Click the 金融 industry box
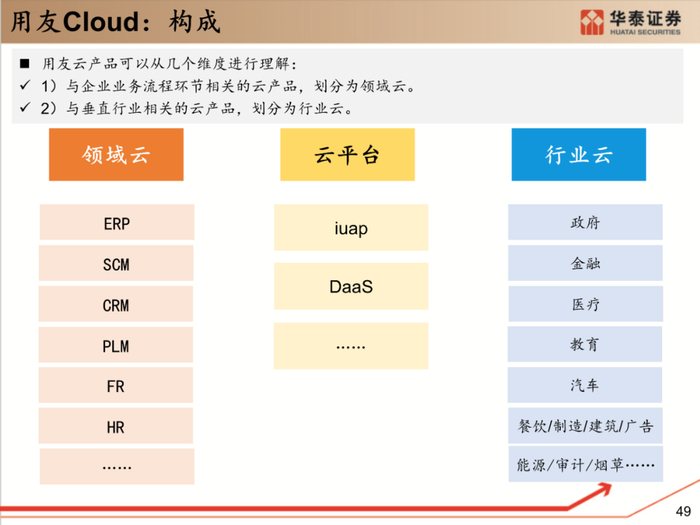The image size is (700, 525). 585,263
